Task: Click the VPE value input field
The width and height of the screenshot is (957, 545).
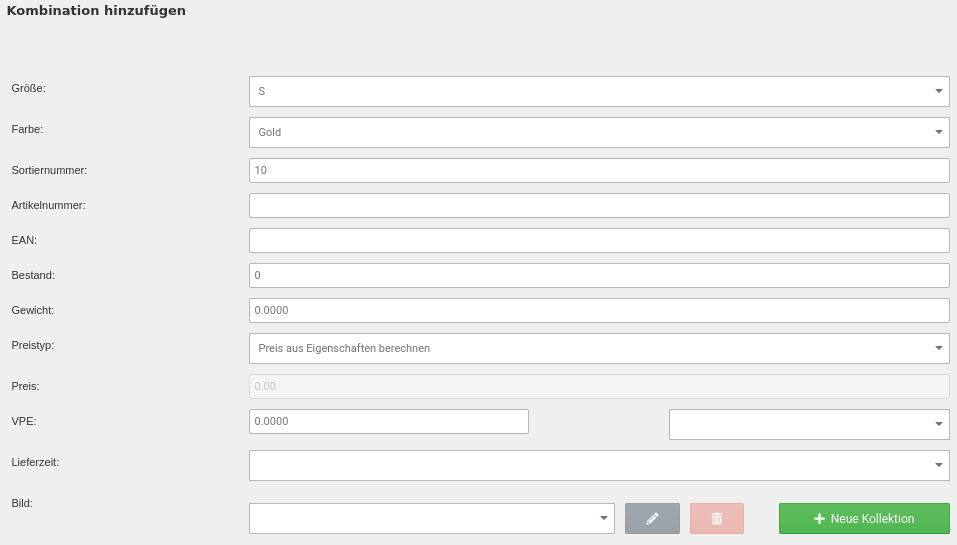Action: [388, 421]
